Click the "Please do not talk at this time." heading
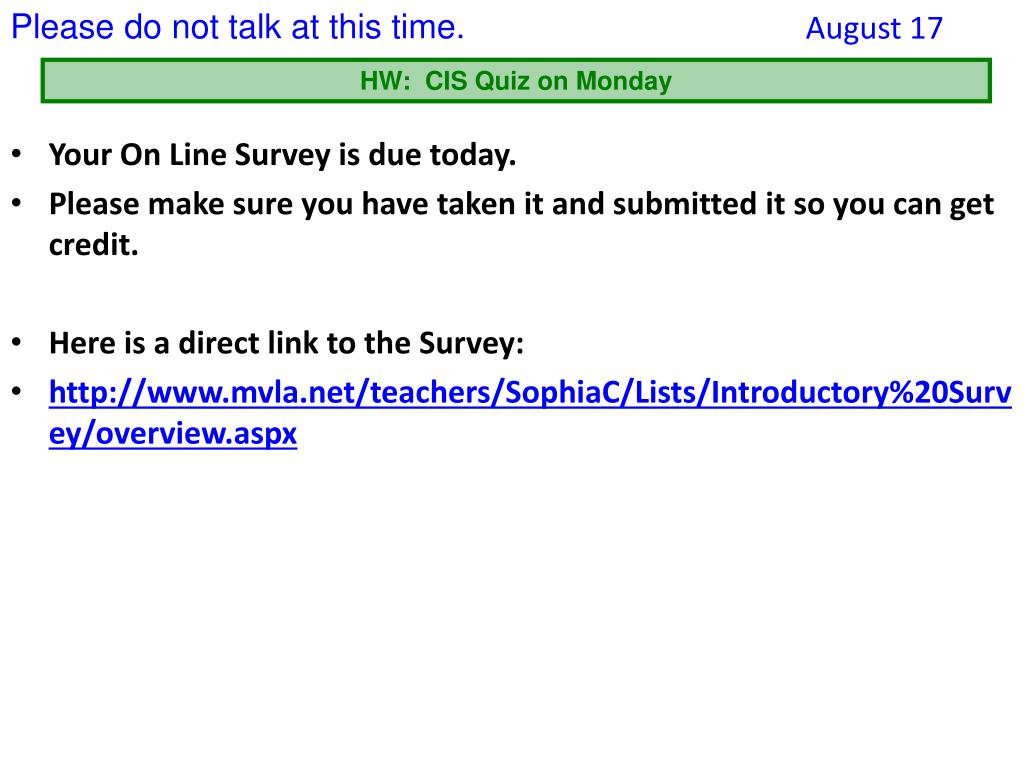The height and width of the screenshot is (768, 1024). [238, 28]
